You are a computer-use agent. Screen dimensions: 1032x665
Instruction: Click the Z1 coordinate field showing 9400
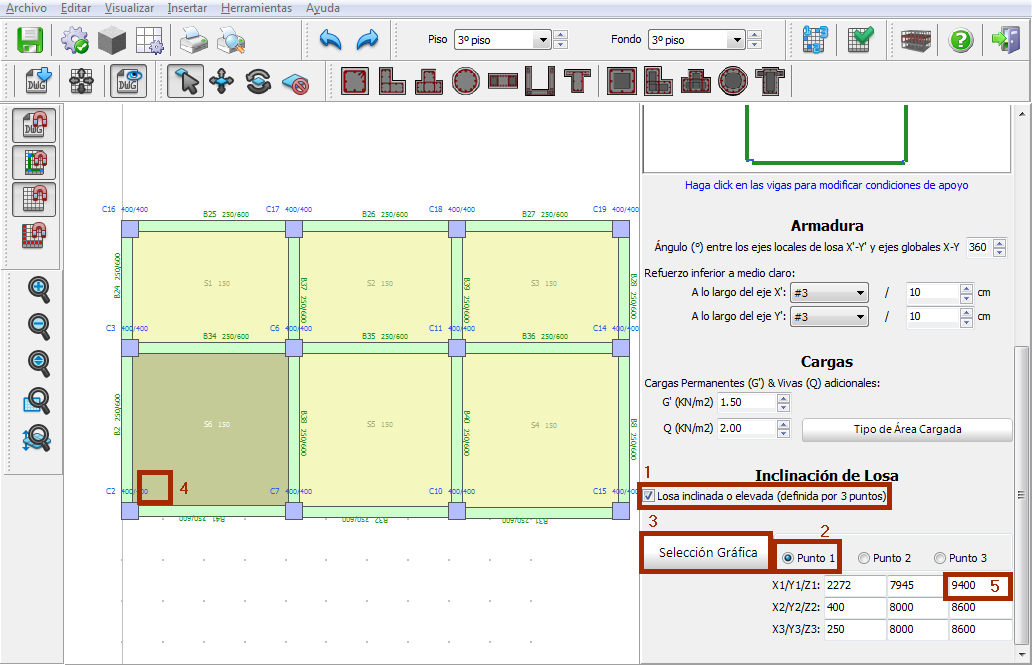964,585
